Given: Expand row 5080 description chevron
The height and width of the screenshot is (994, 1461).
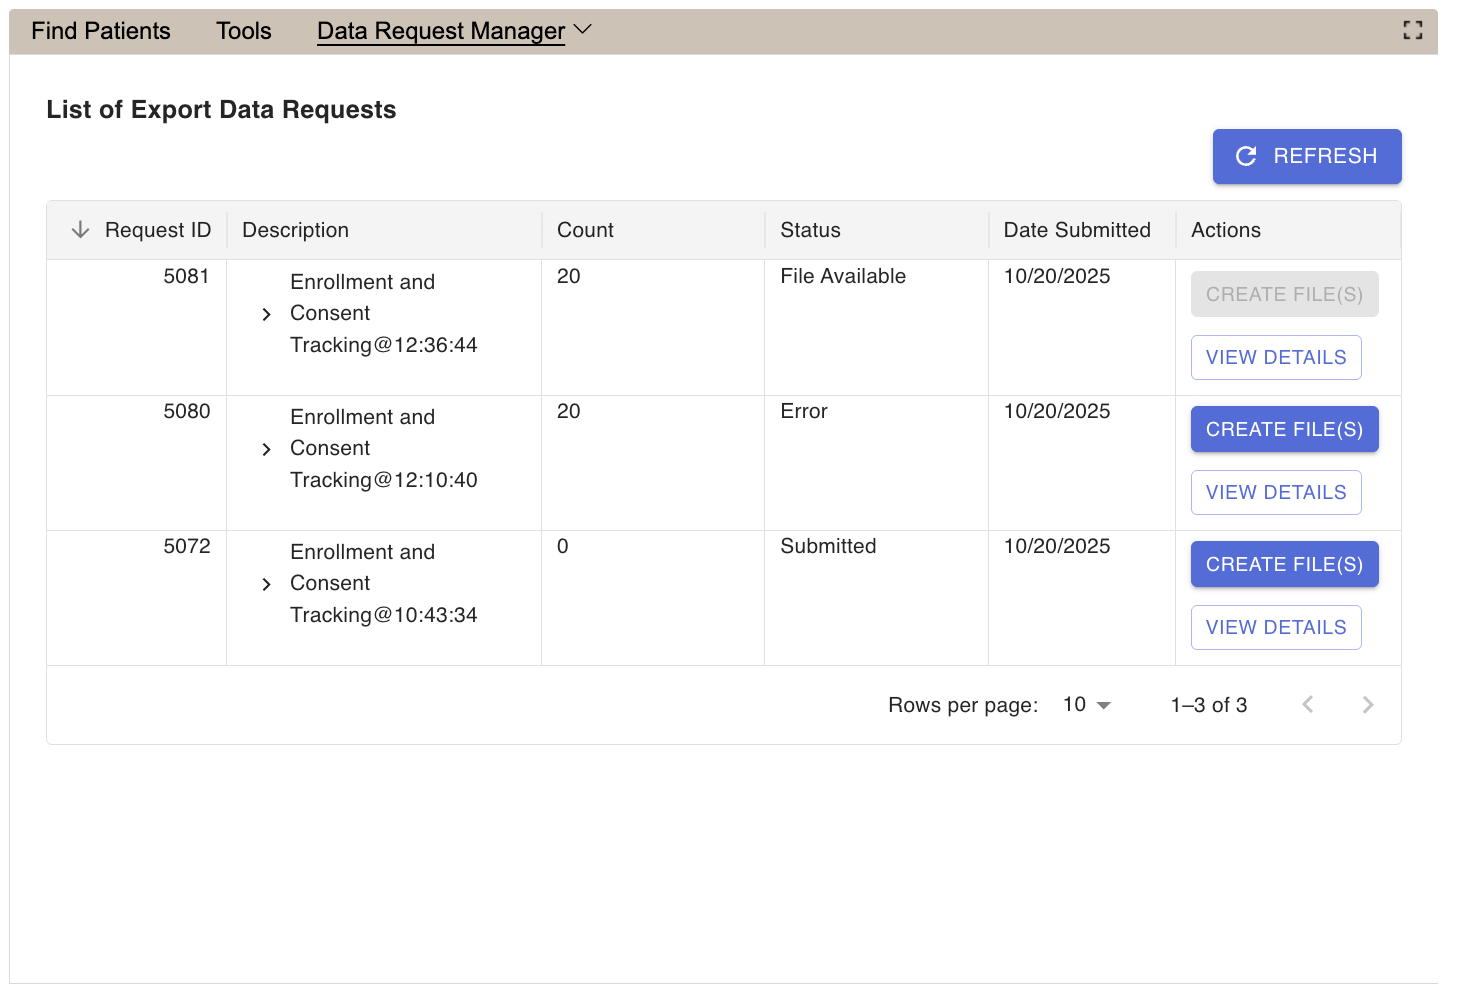Looking at the screenshot, I should point(266,449).
